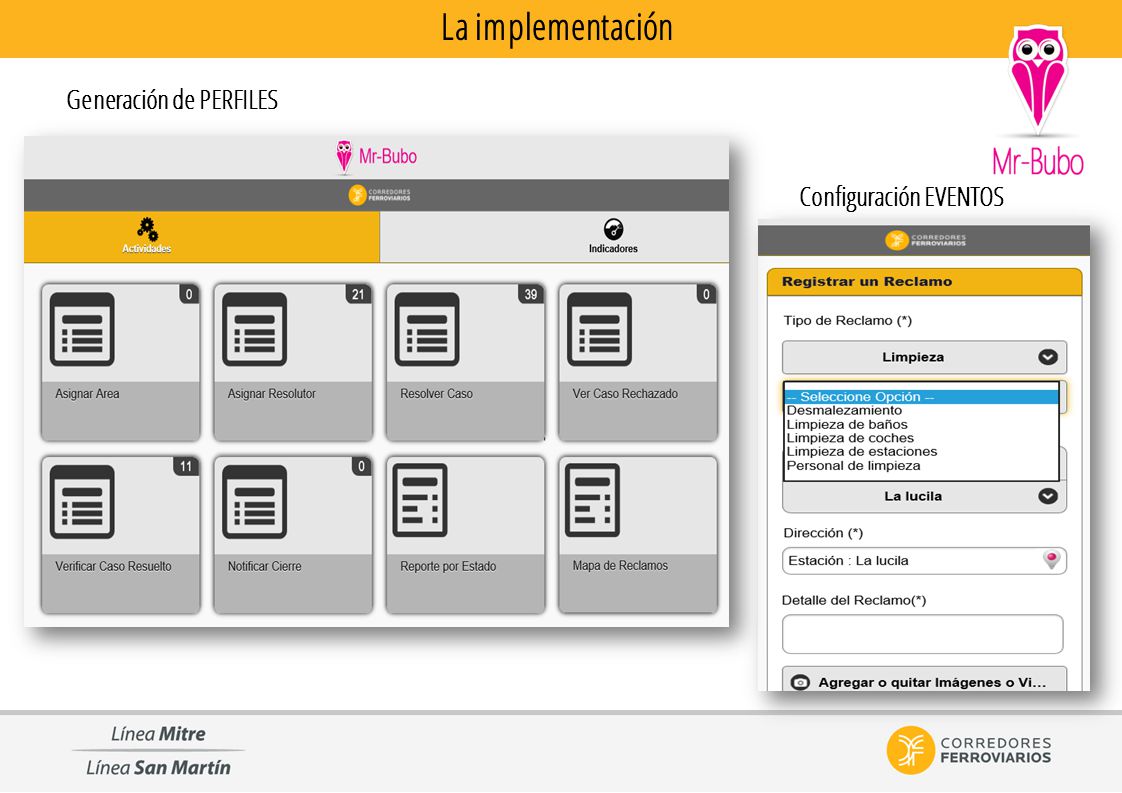Click the La implementación slide title

pos(557,28)
